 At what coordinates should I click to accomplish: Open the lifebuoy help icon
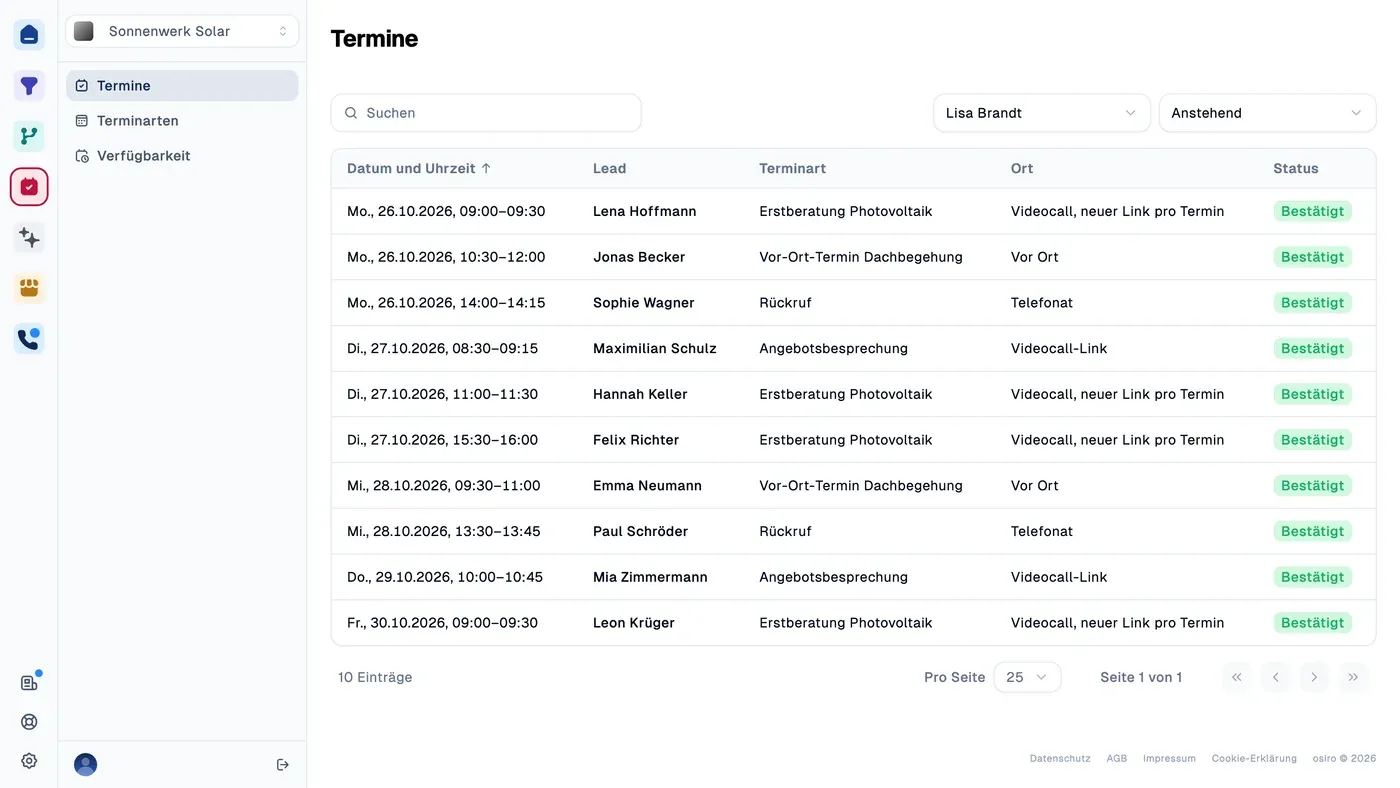pyautogui.click(x=29, y=722)
